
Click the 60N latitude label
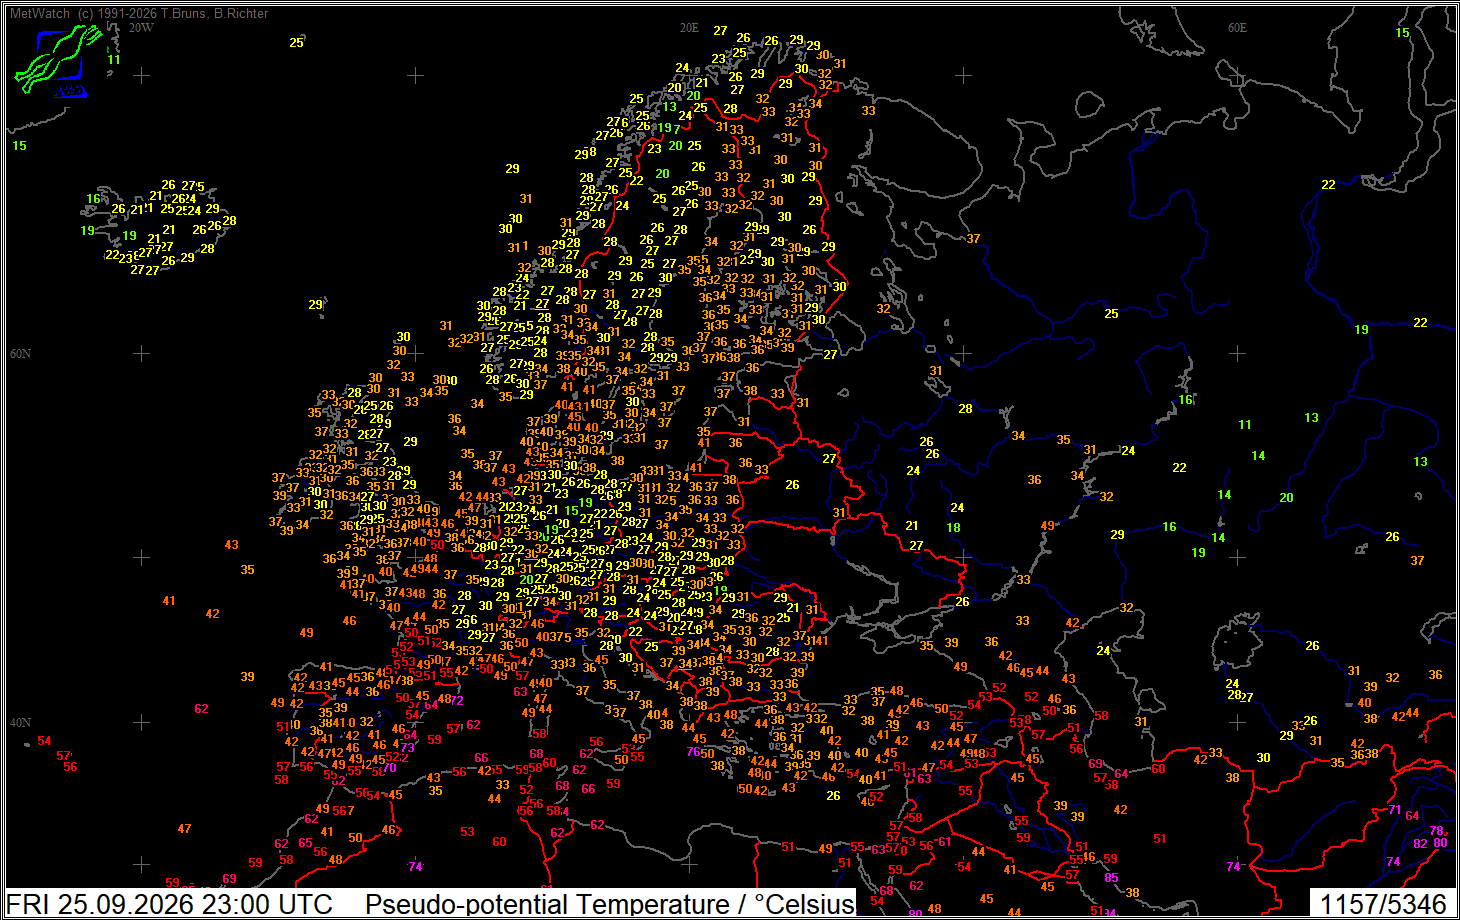click(20, 354)
